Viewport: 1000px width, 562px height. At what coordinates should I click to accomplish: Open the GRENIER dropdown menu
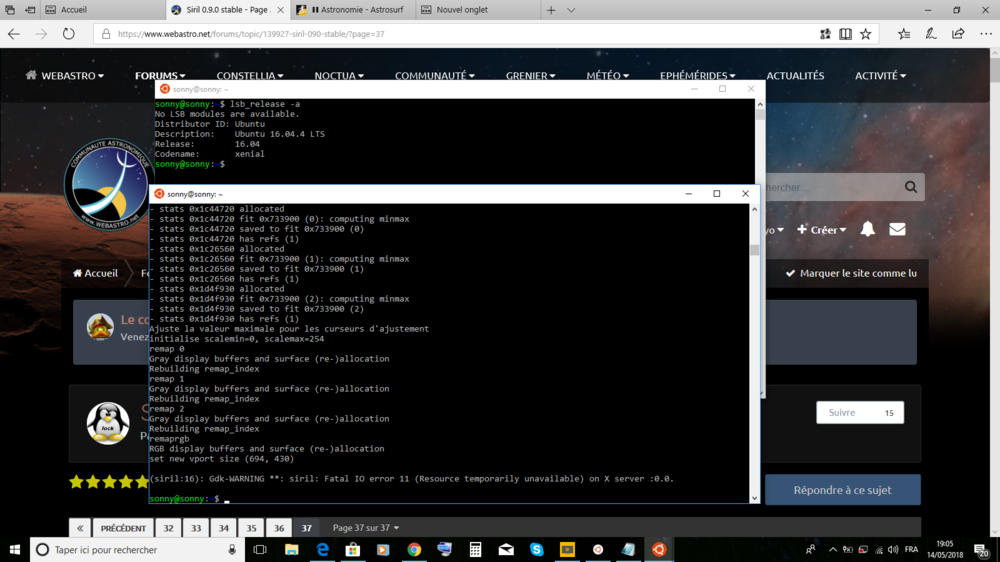530,76
